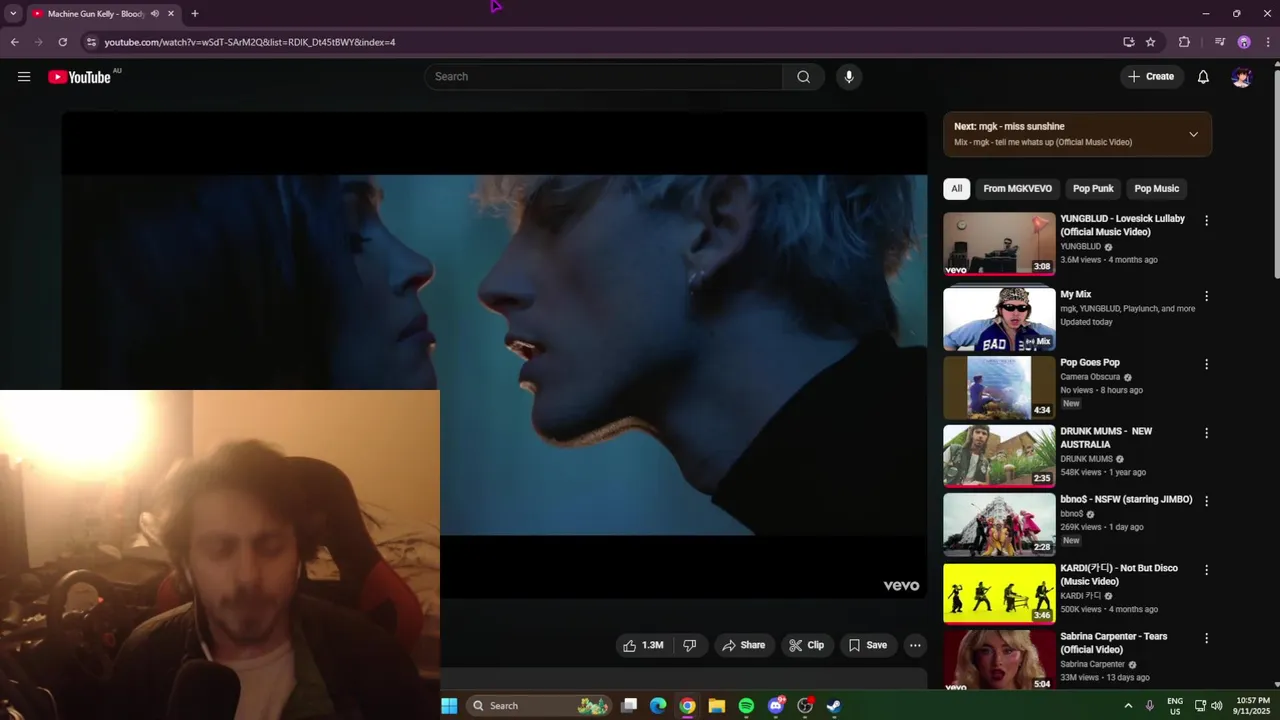1280x720 pixels.
Task: Start voice search with microphone icon
Action: tap(849, 77)
